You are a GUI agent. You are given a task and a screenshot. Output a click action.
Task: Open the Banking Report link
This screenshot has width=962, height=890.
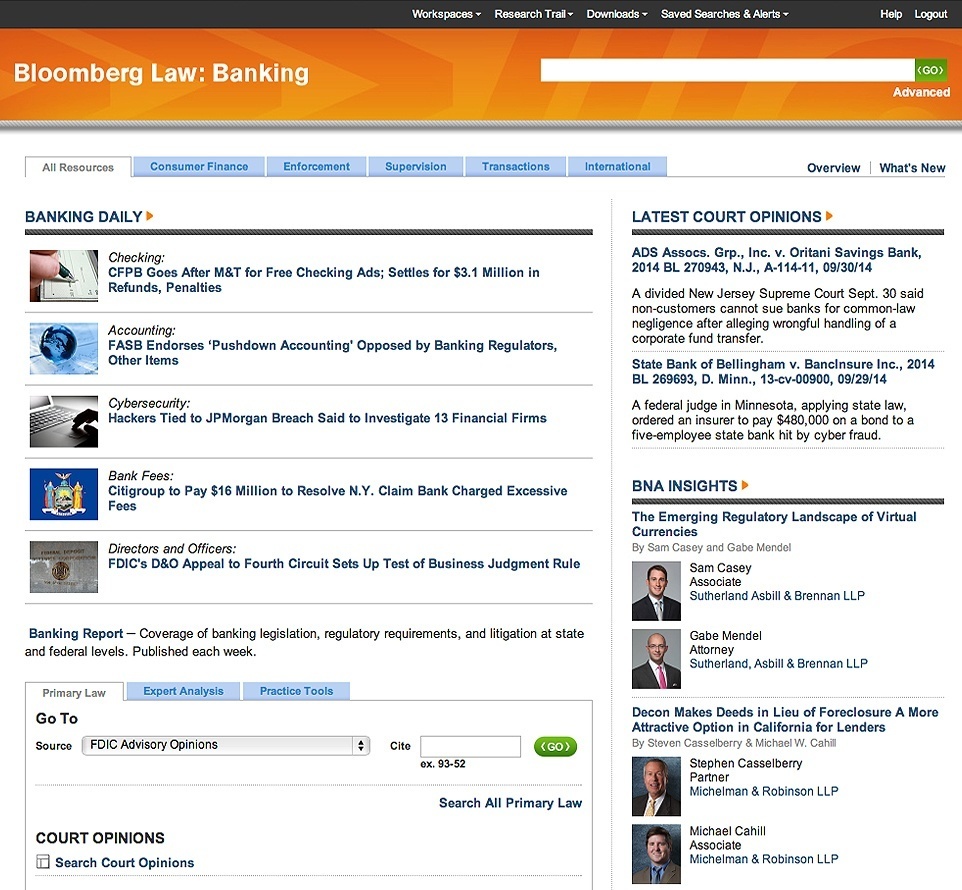click(x=76, y=633)
